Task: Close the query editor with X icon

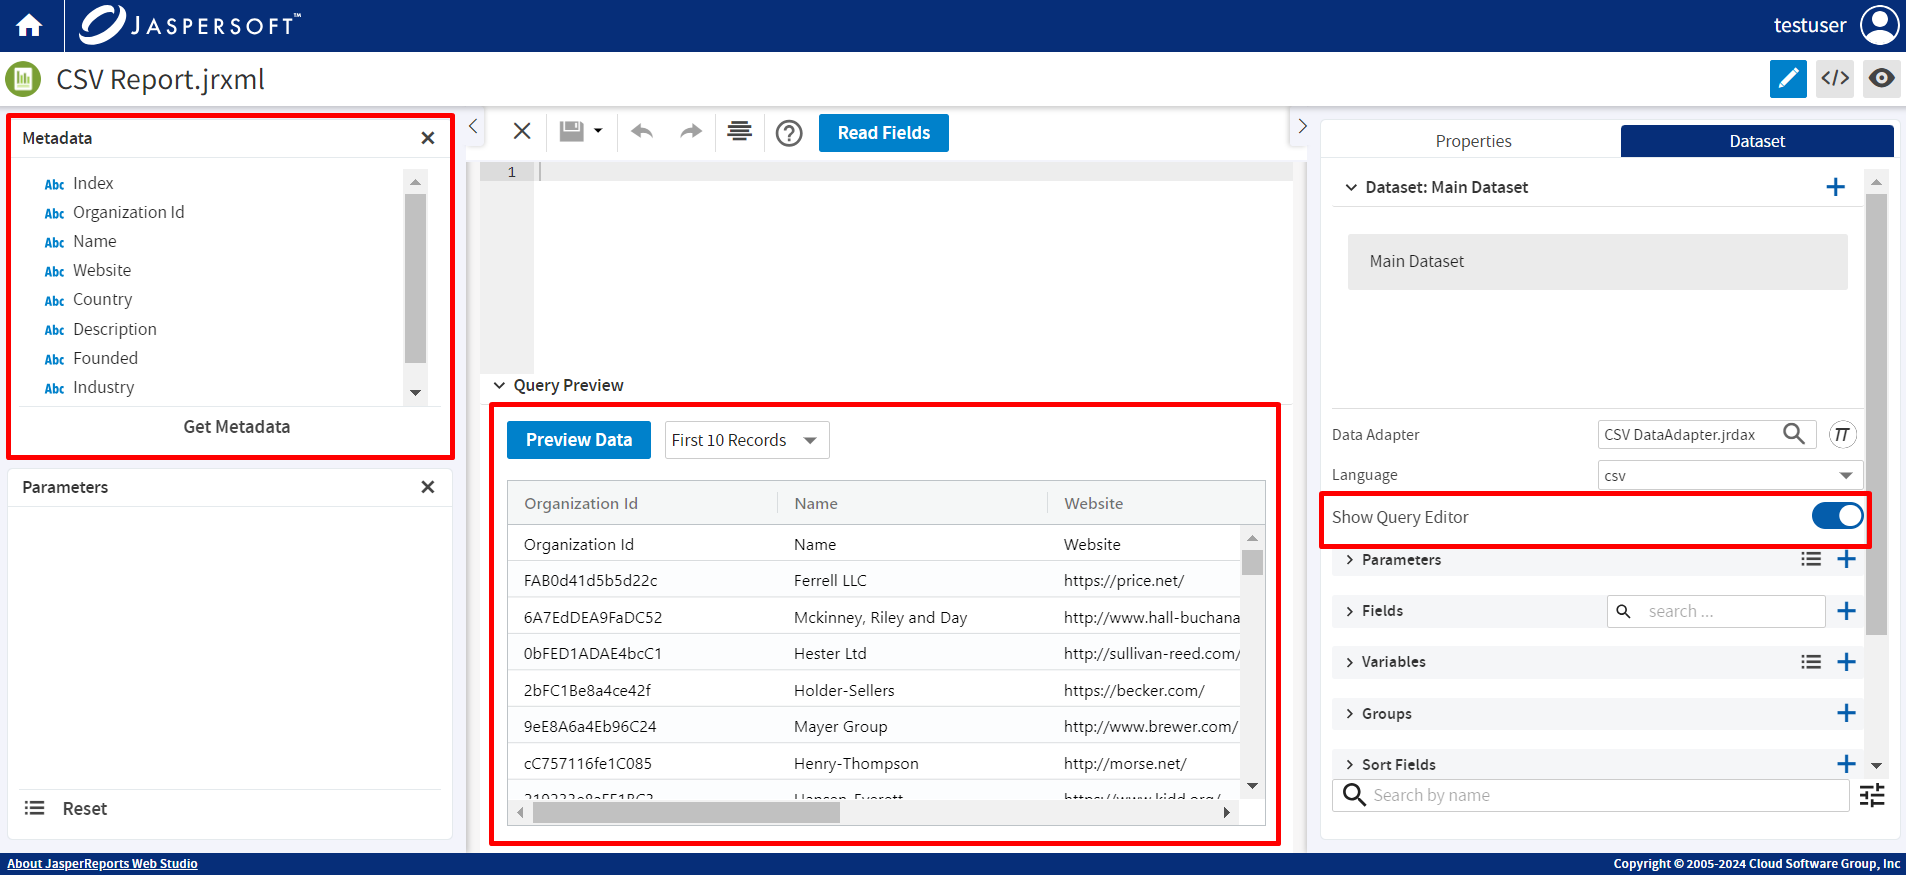Action: 522,131
